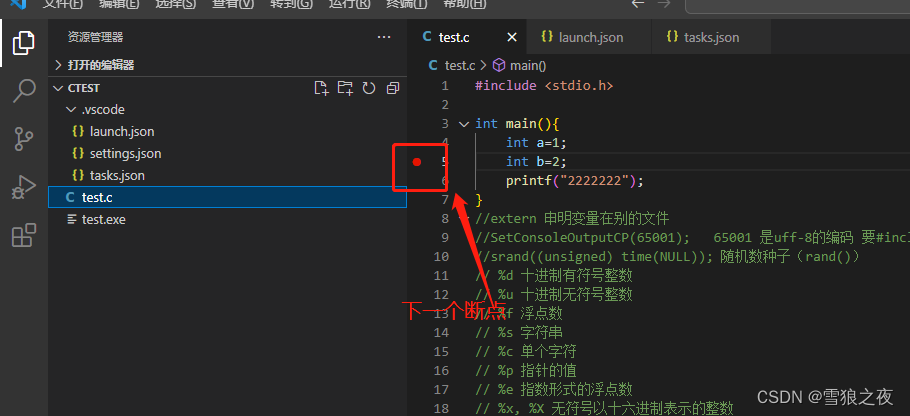Open the 帮助 menu
Image resolution: width=910 pixels, height=416 pixels.
(x=465, y=4)
